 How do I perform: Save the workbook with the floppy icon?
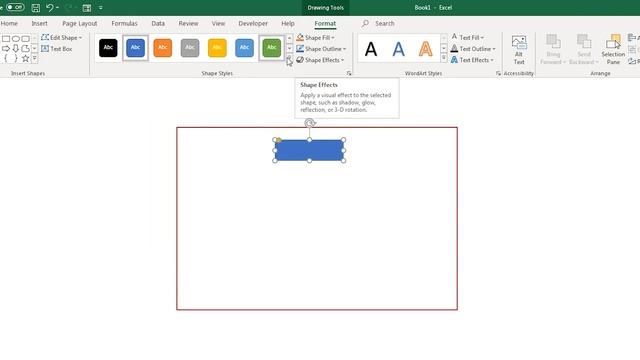click(36, 8)
